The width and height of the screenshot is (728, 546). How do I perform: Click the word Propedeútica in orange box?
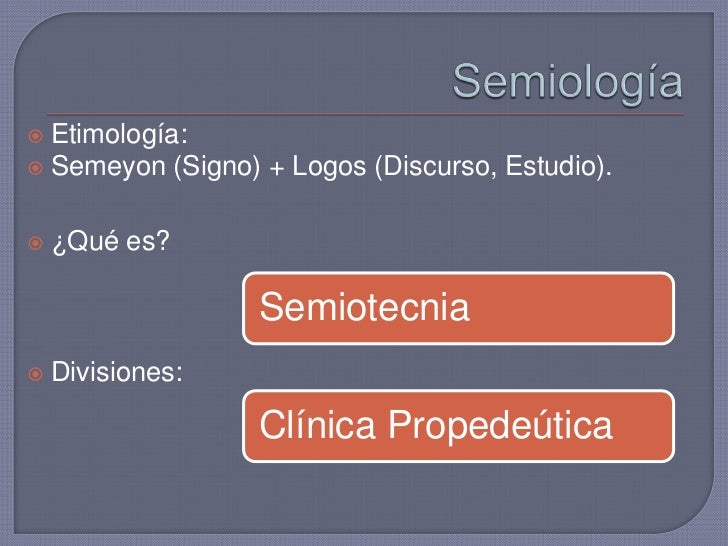click(499, 428)
